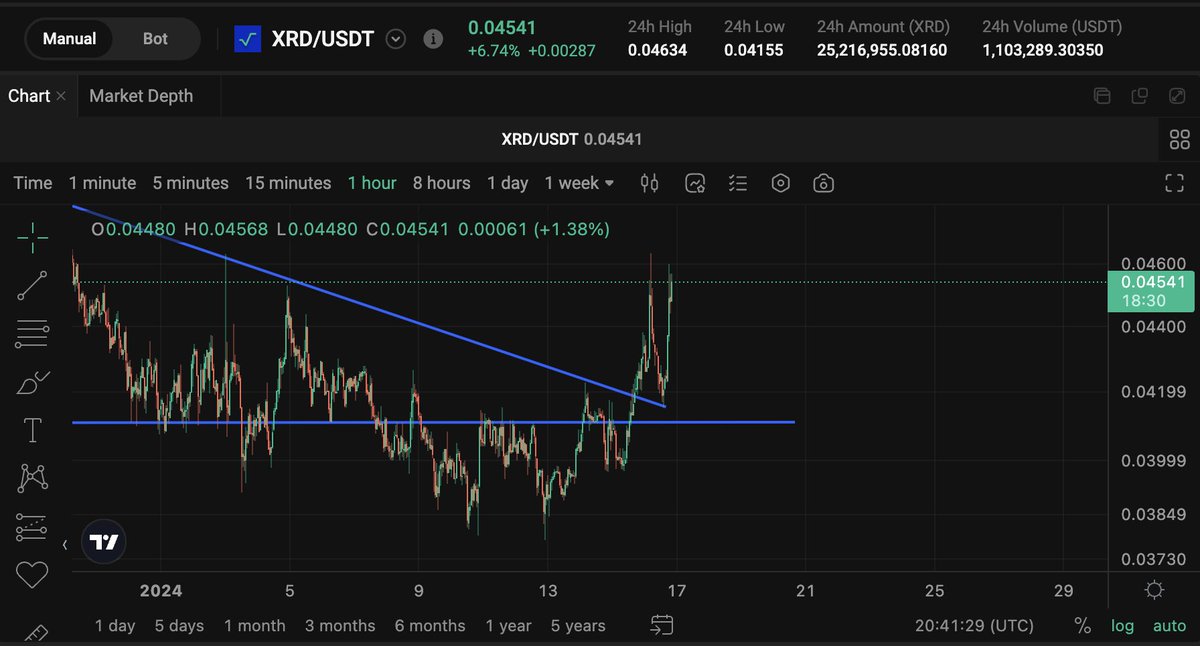This screenshot has width=1200, height=646.
Task: Select the trend line drawing tool
Action: pyautogui.click(x=32, y=286)
